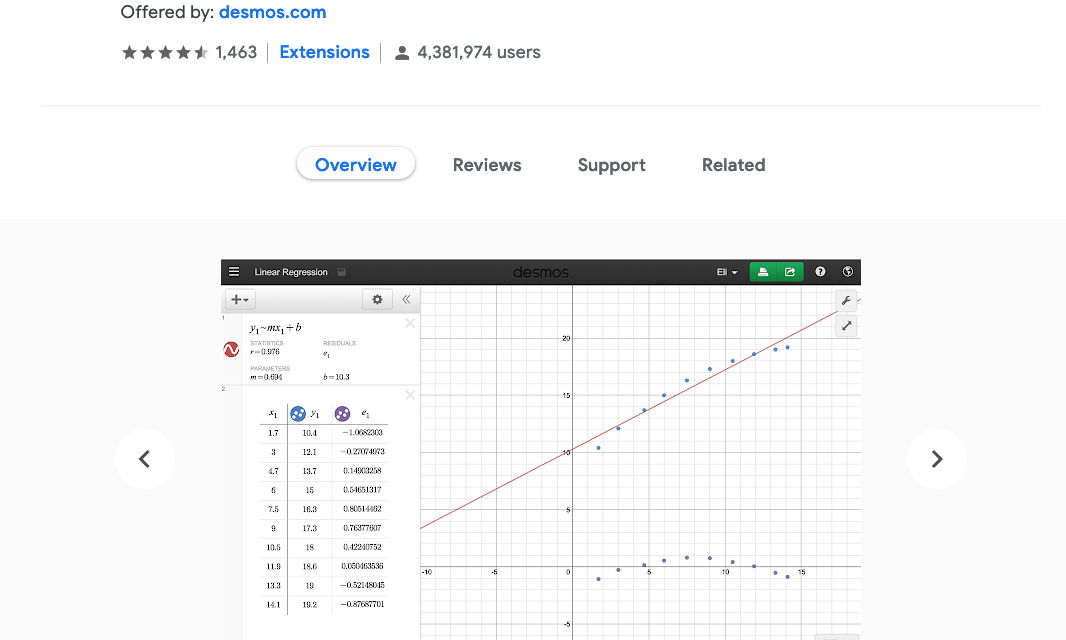
Task: Open graph settings wrench
Action: (846, 301)
